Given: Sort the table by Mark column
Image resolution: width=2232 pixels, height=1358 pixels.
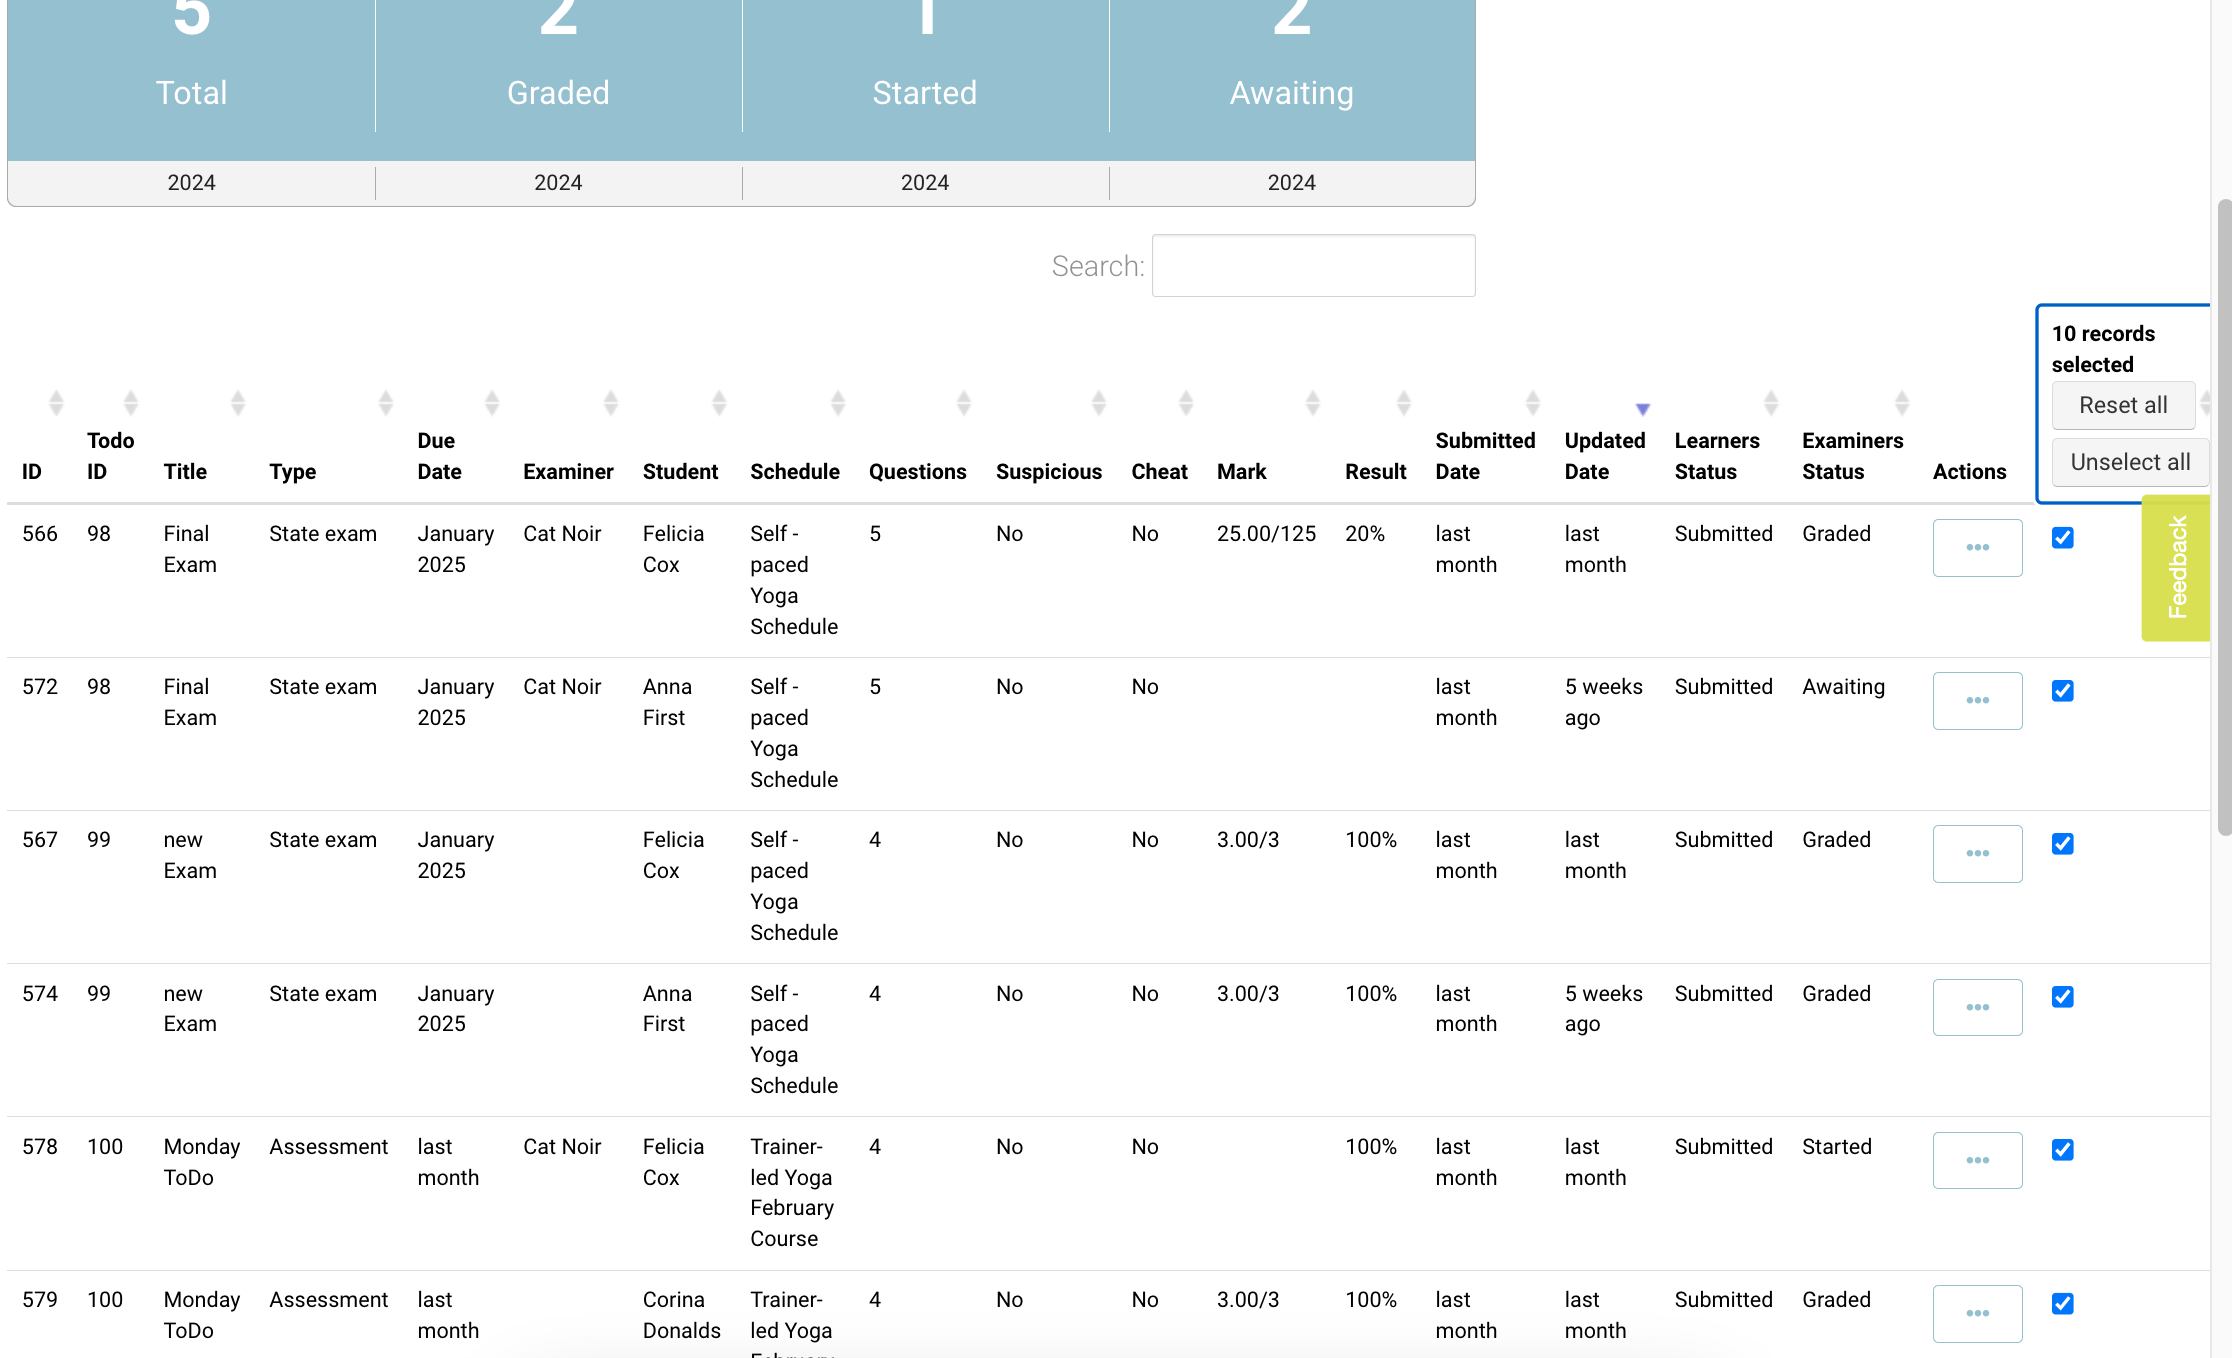Looking at the screenshot, I should [1313, 402].
